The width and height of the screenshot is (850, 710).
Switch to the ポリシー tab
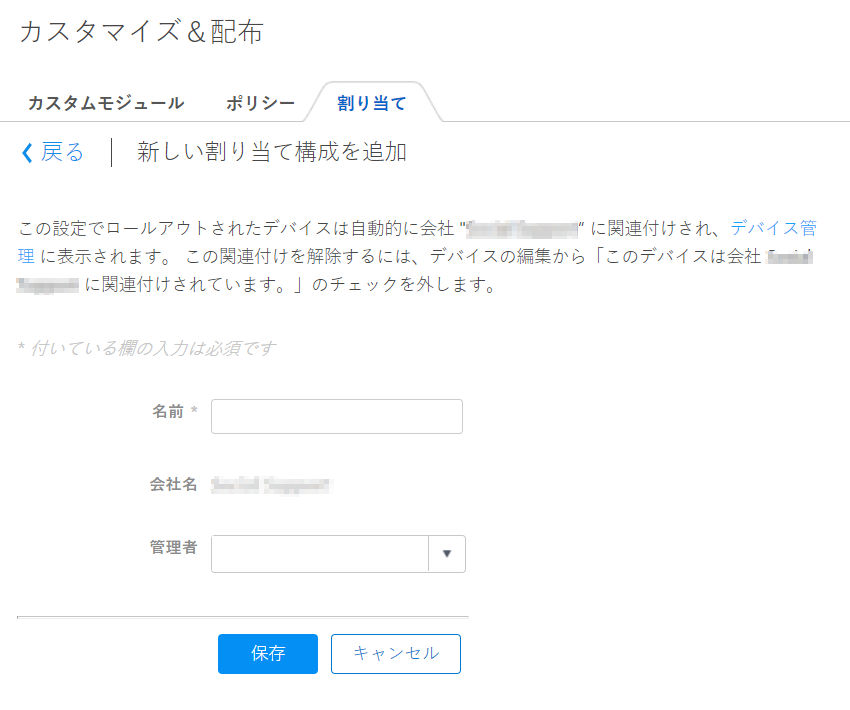260,103
